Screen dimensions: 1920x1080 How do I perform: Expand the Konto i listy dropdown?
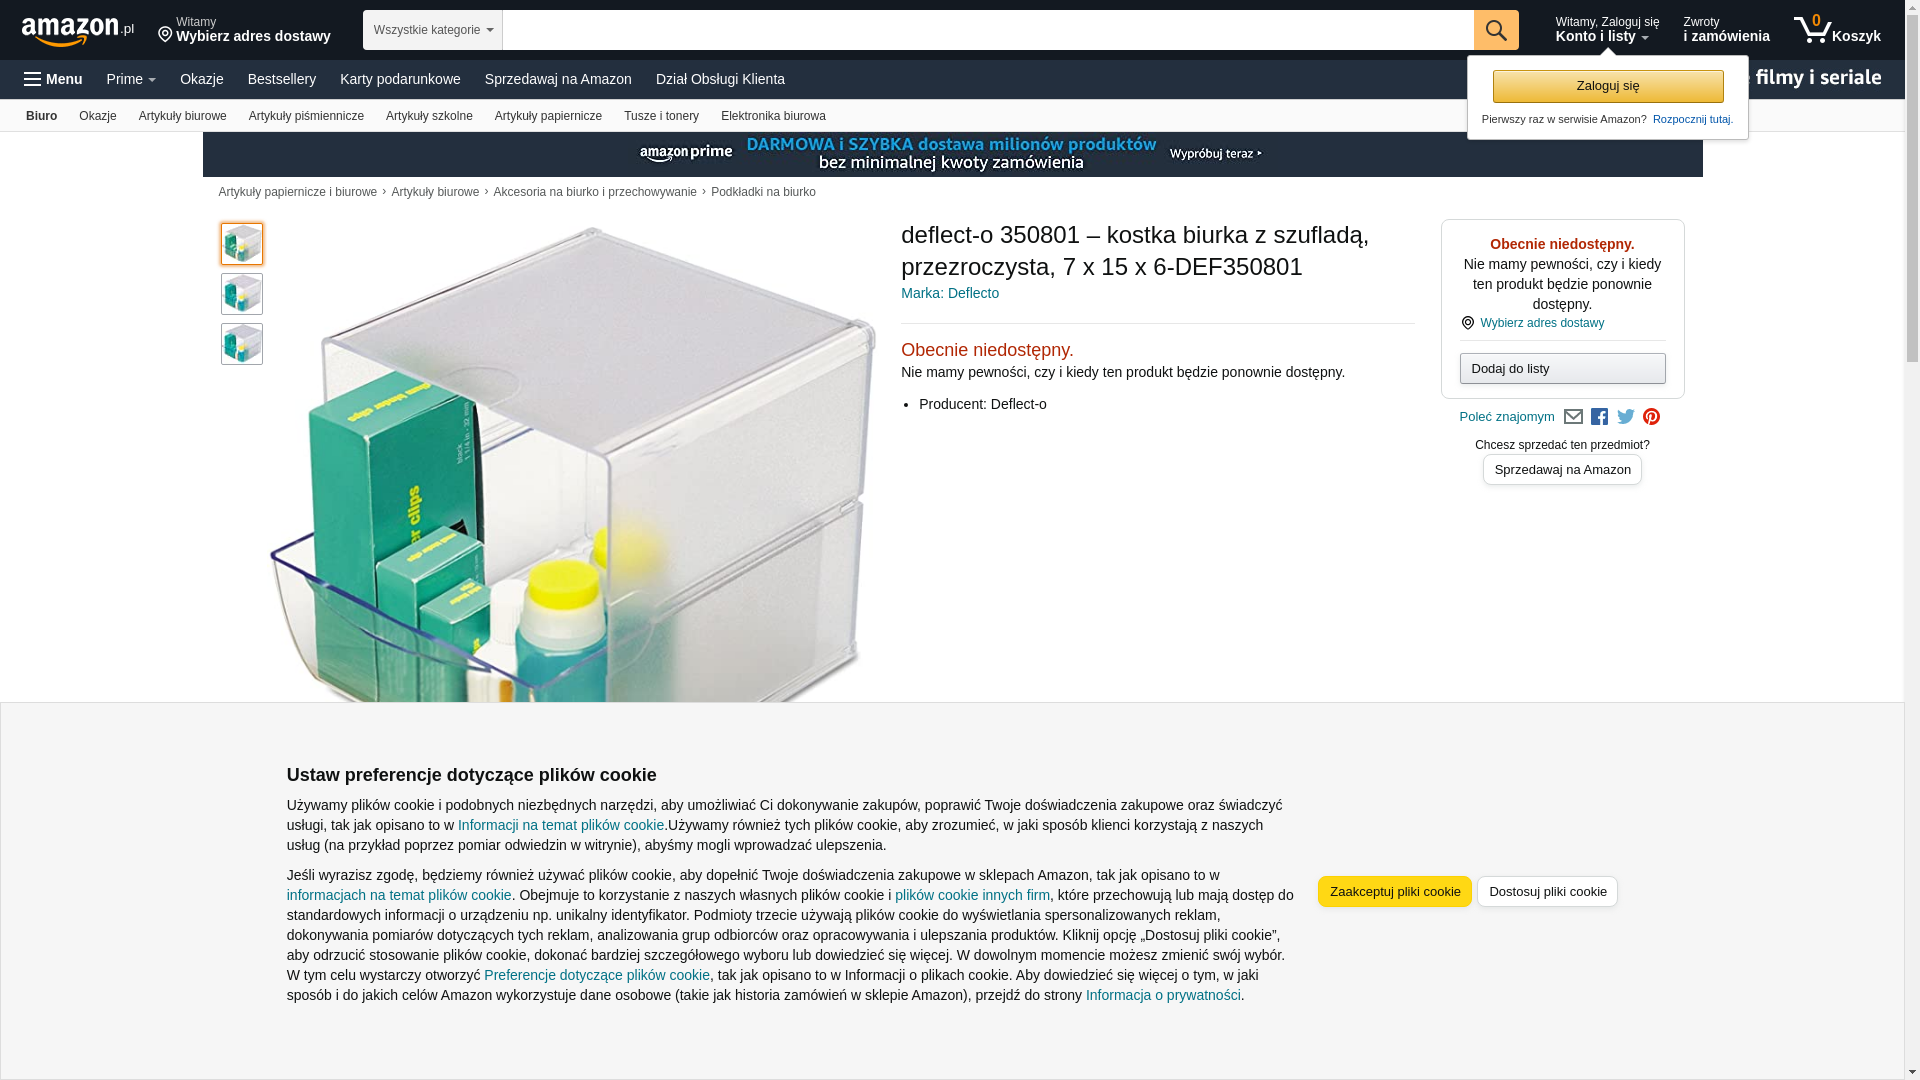point(1607,30)
